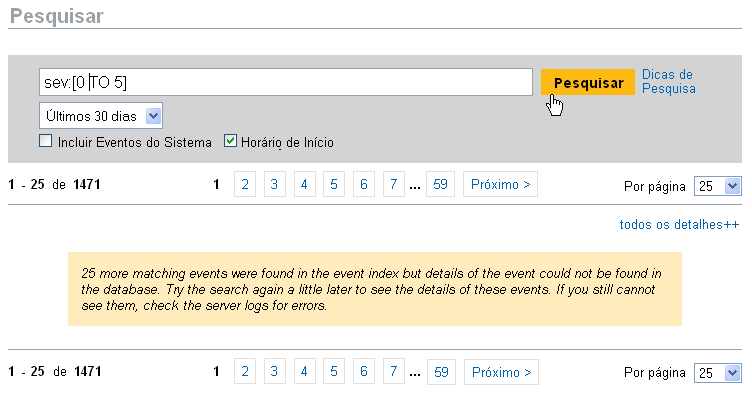Click bottom Próximo > next page link
This screenshot has height=399, width=752.
pyautogui.click(x=501, y=372)
